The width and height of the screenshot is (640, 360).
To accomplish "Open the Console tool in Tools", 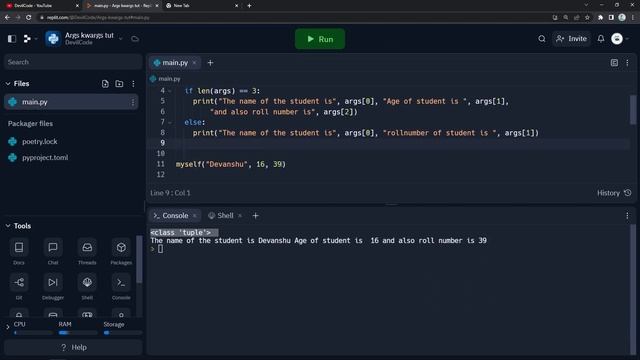I will [121, 287].
